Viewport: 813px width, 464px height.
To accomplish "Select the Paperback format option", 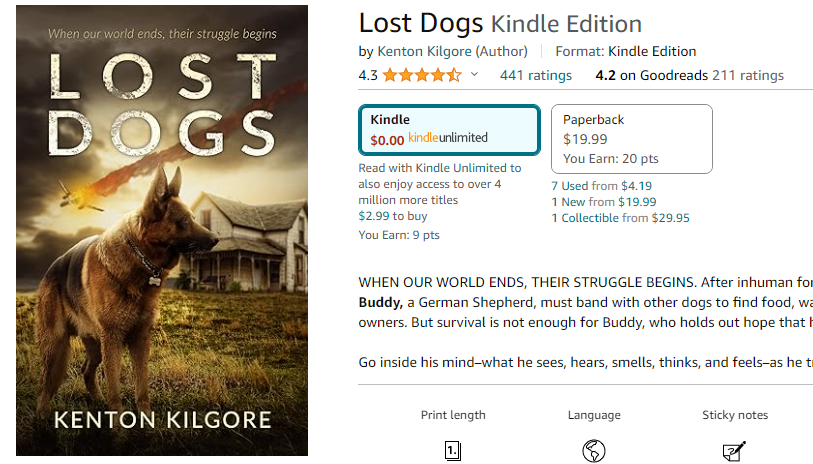I will [631, 138].
